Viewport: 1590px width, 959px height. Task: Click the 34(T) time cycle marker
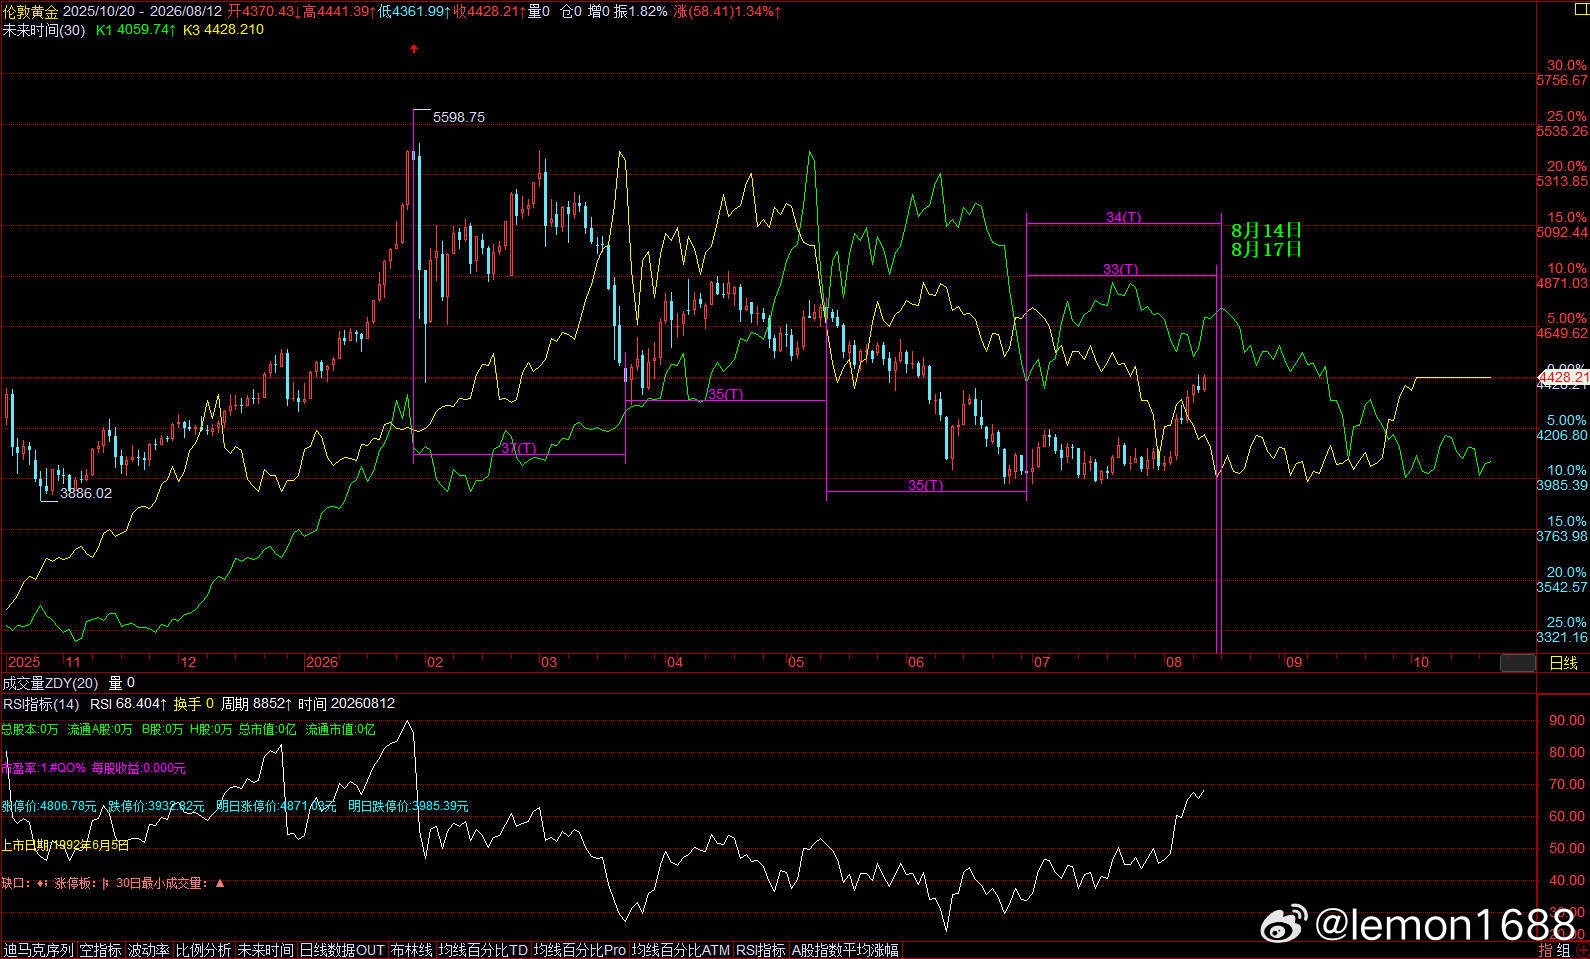pyautogui.click(x=1123, y=217)
